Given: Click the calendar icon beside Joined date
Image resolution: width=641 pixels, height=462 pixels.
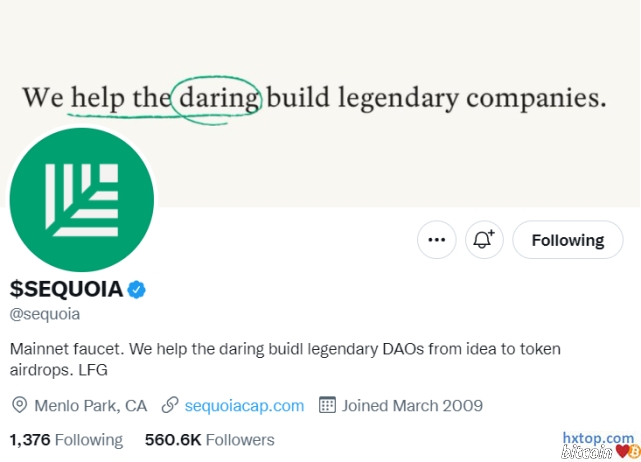Looking at the screenshot, I should [x=326, y=405].
